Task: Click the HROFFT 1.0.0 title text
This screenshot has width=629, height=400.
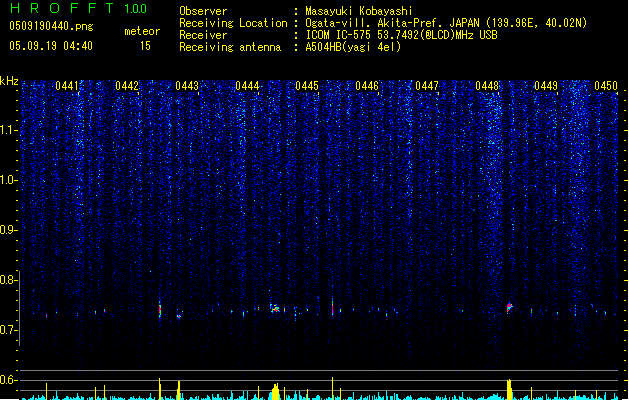Action: 78,8
